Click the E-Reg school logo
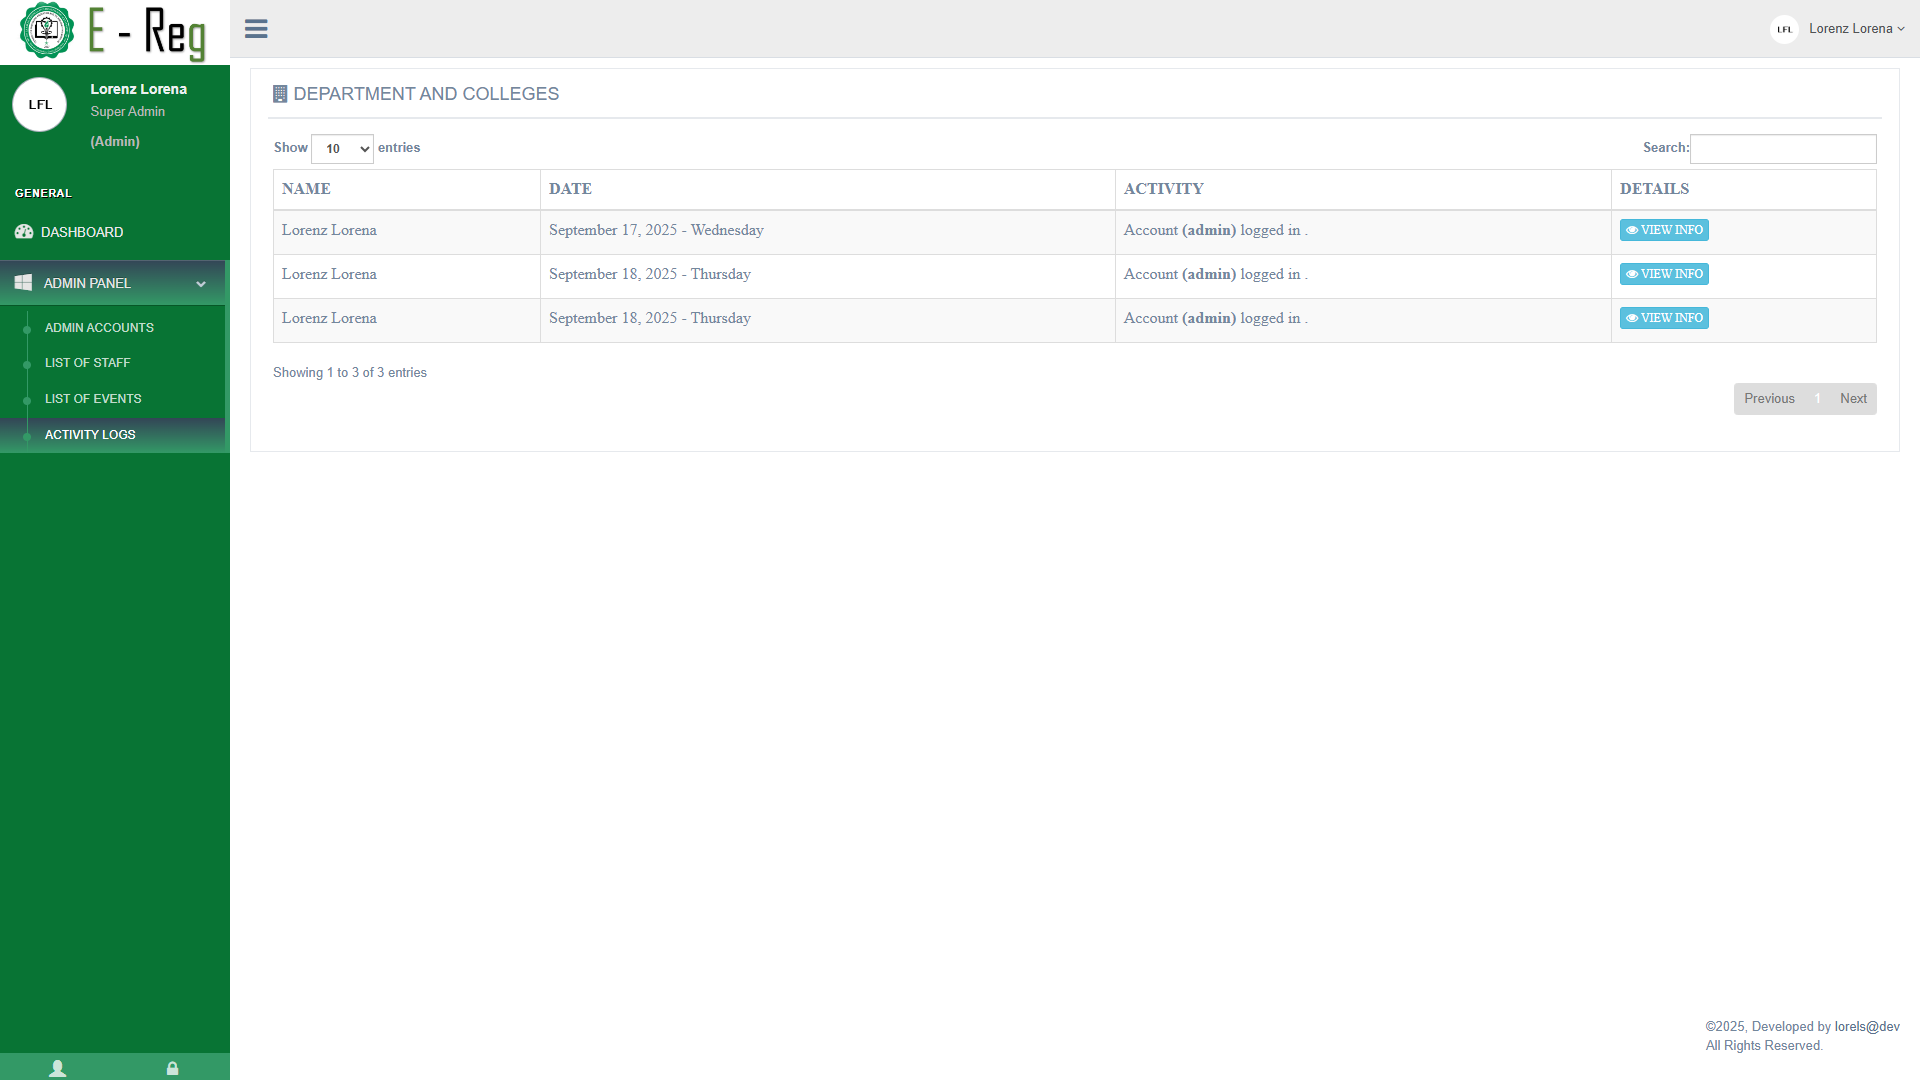This screenshot has height=1080, width=1920. click(46, 30)
